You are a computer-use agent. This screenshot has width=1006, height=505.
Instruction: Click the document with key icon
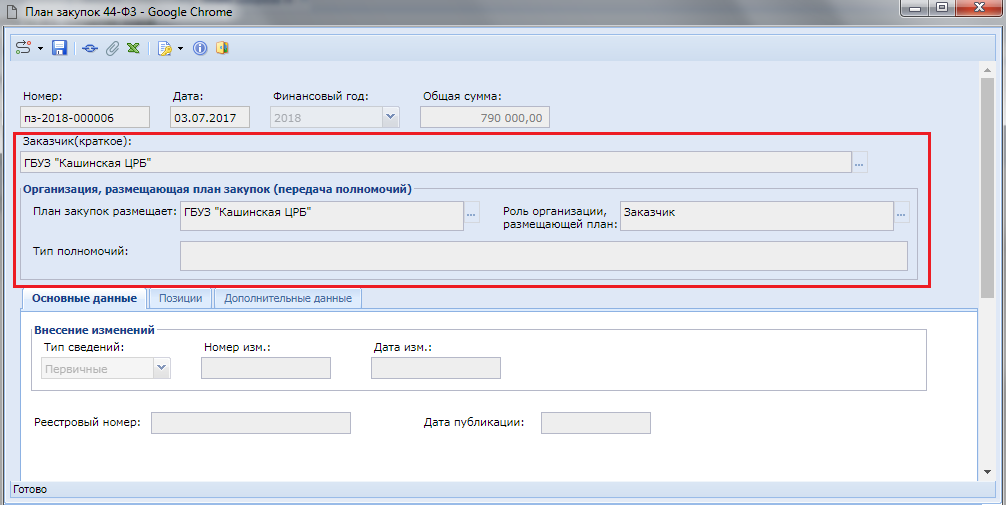[165, 48]
